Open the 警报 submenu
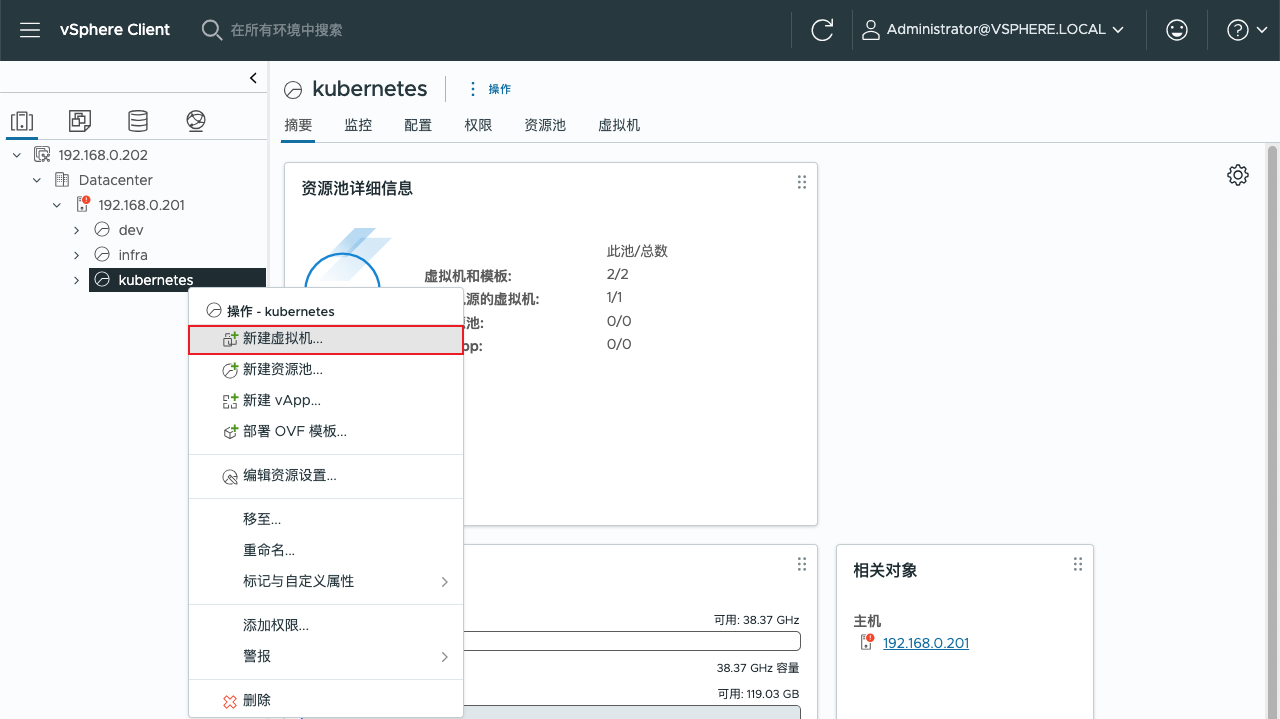Viewport: 1280px width, 719px height. pos(326,657)
